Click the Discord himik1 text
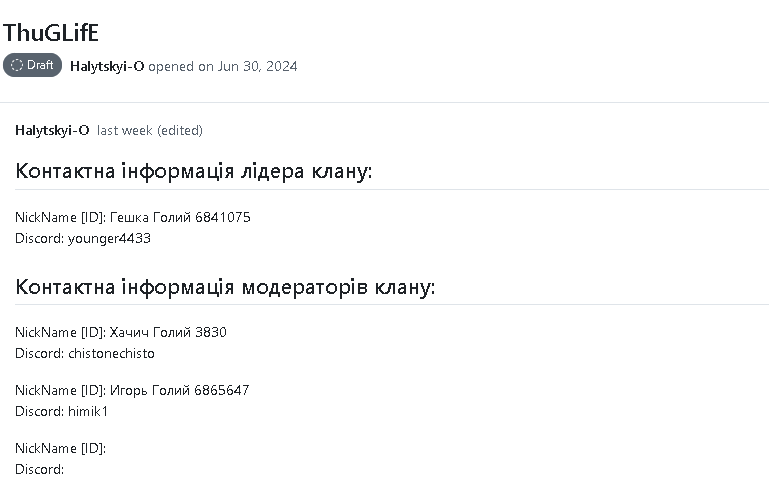 click(x=61, y=411)
